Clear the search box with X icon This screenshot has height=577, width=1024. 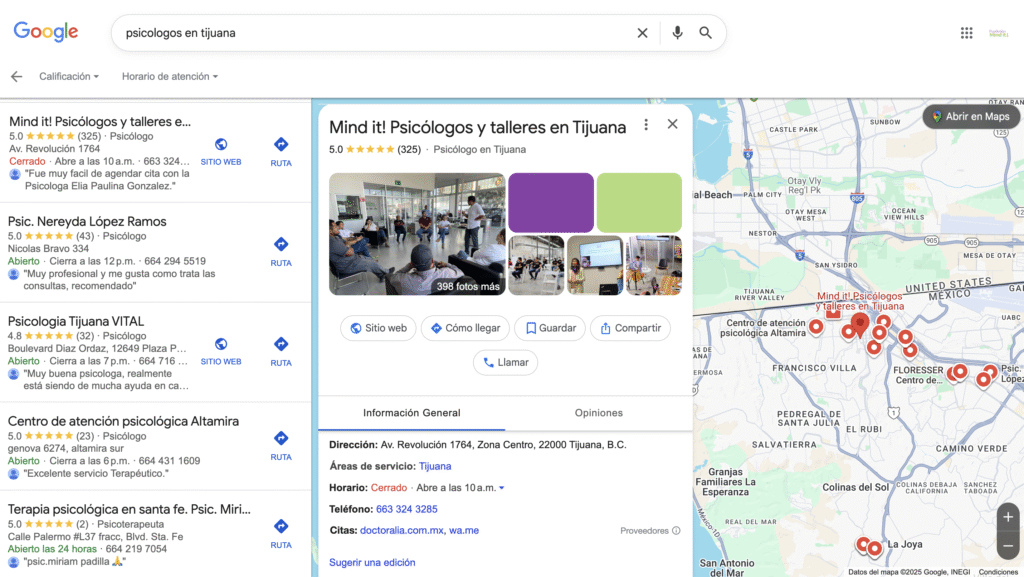pos(643,33)
